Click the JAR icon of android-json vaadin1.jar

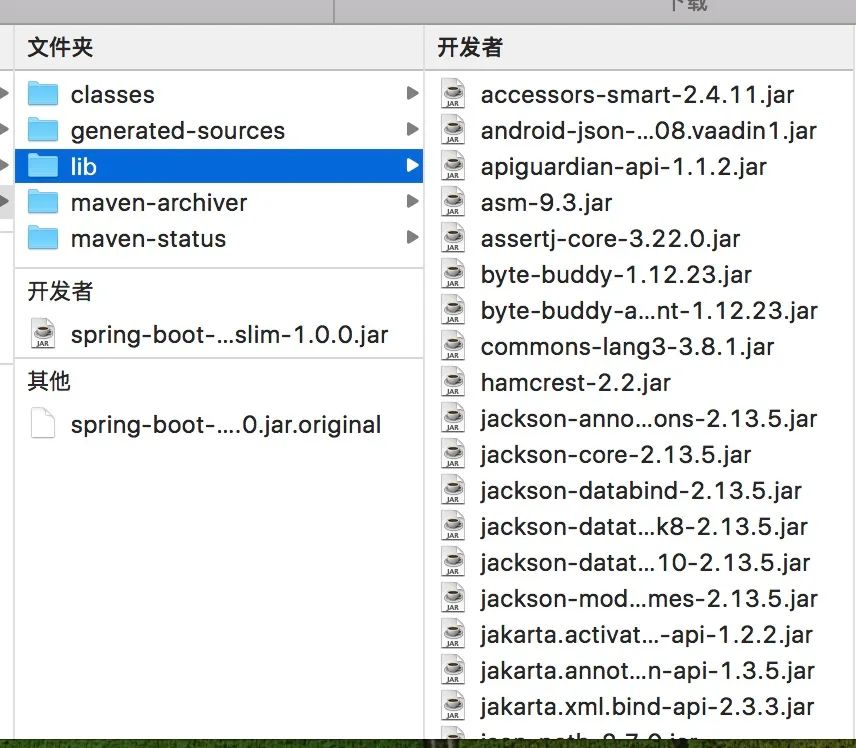click(x=453, y=129)
